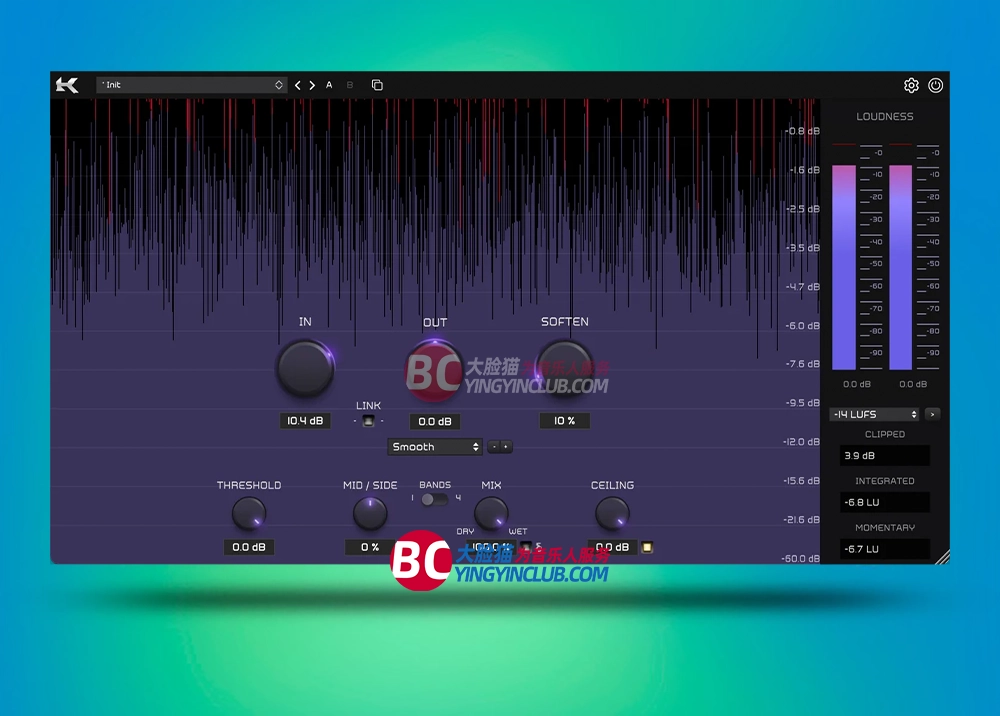This screenshot has height=716, width=1000.
Task: Go to the next preset arrow
Action: (312, 86)
